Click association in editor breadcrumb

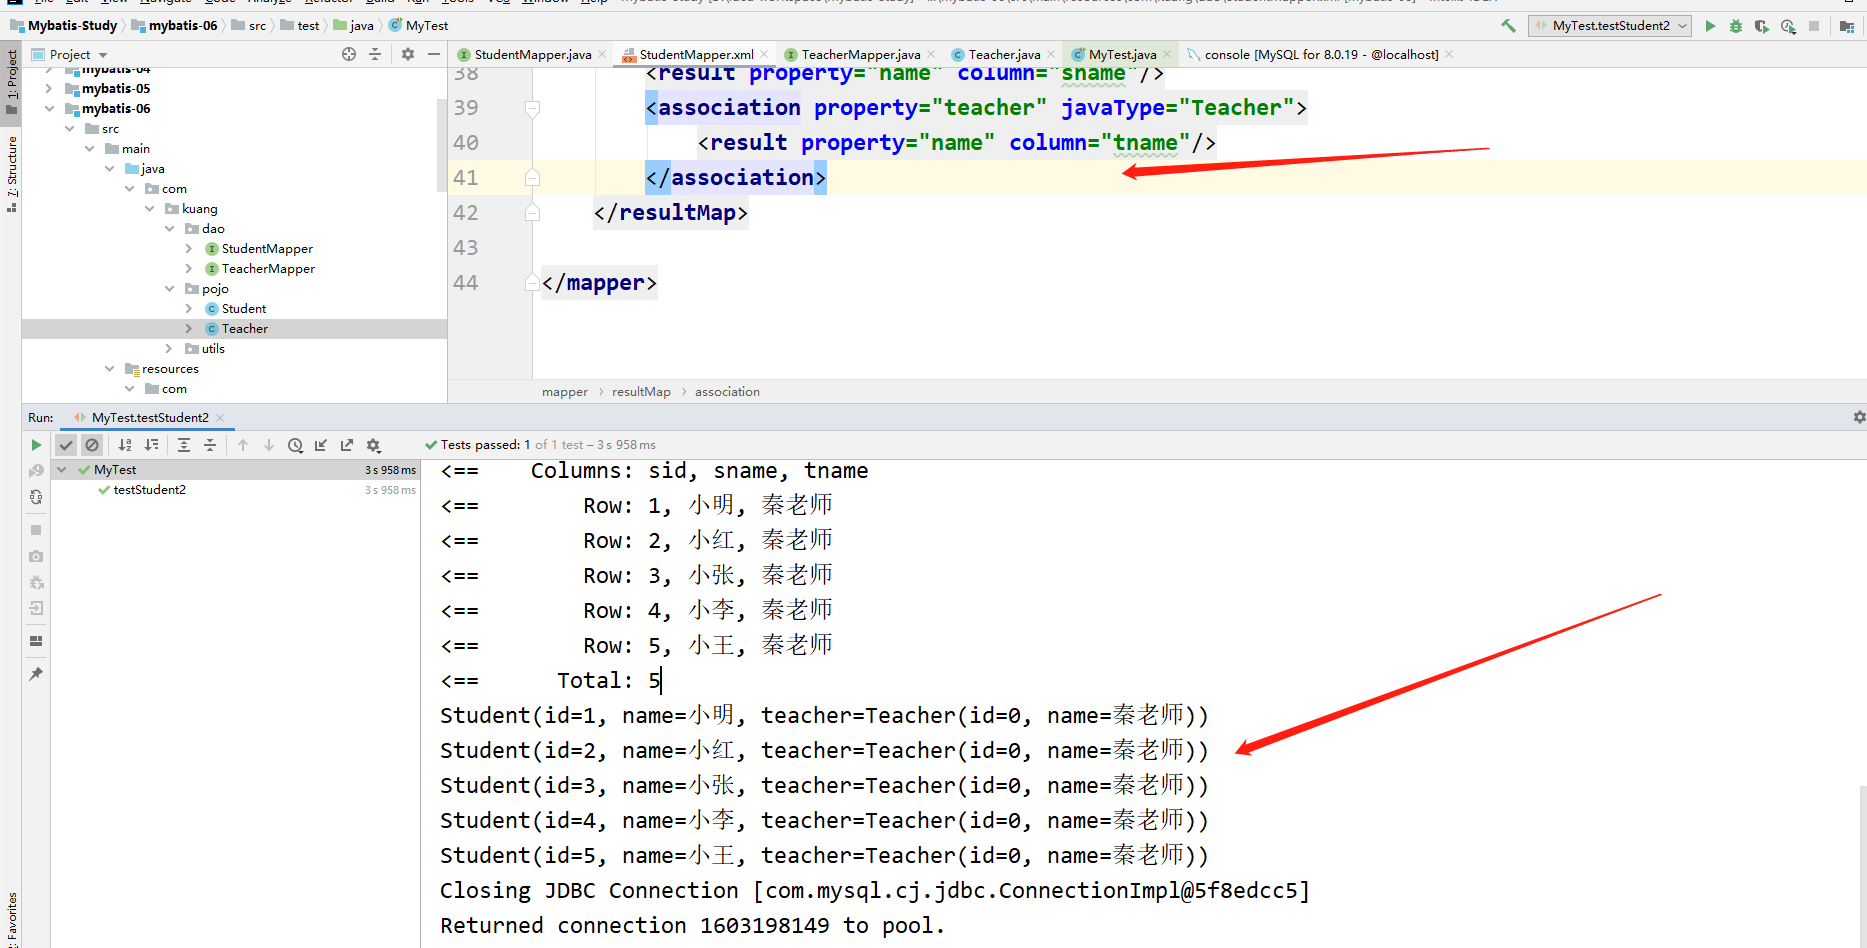tap(727, 392)
